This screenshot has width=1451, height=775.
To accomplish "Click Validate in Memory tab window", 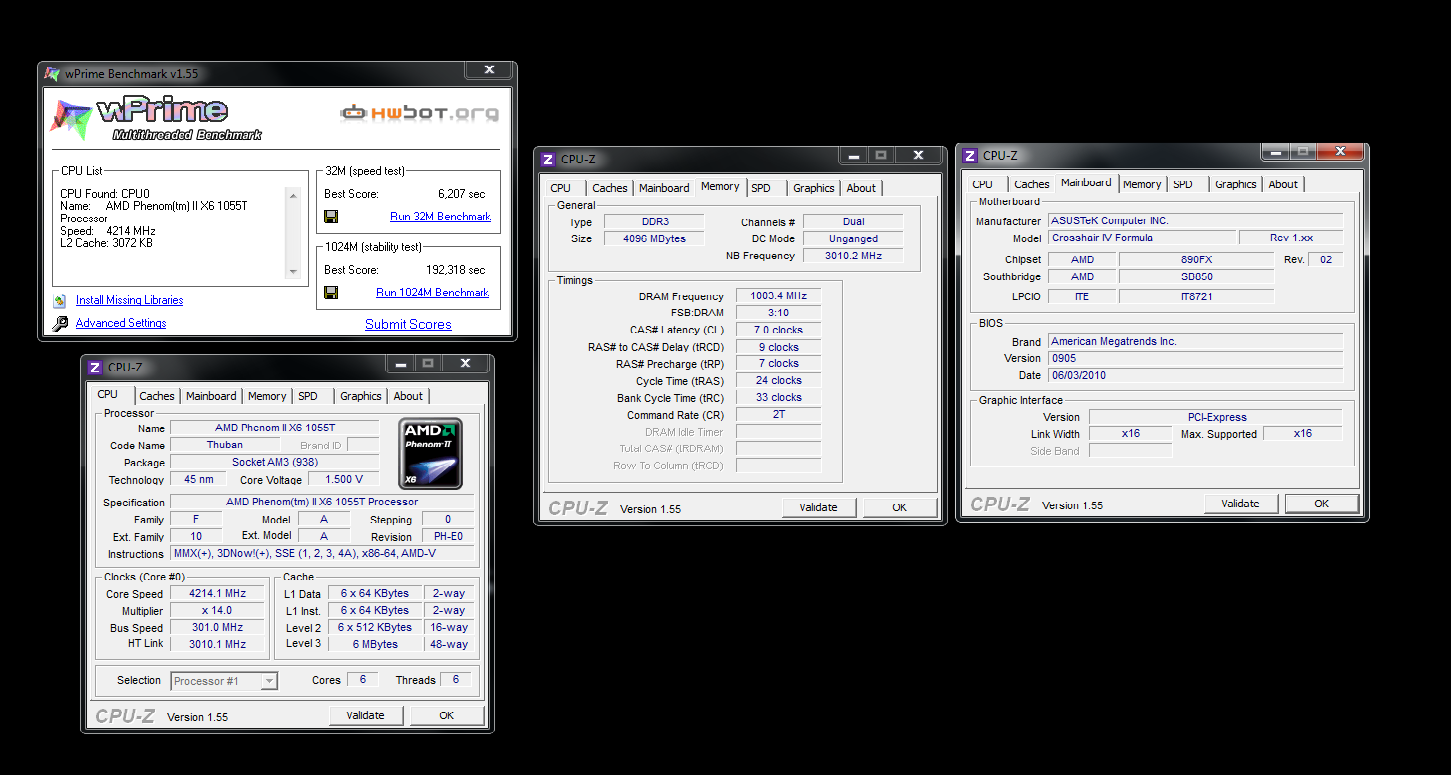I will [x=818, y=507].
